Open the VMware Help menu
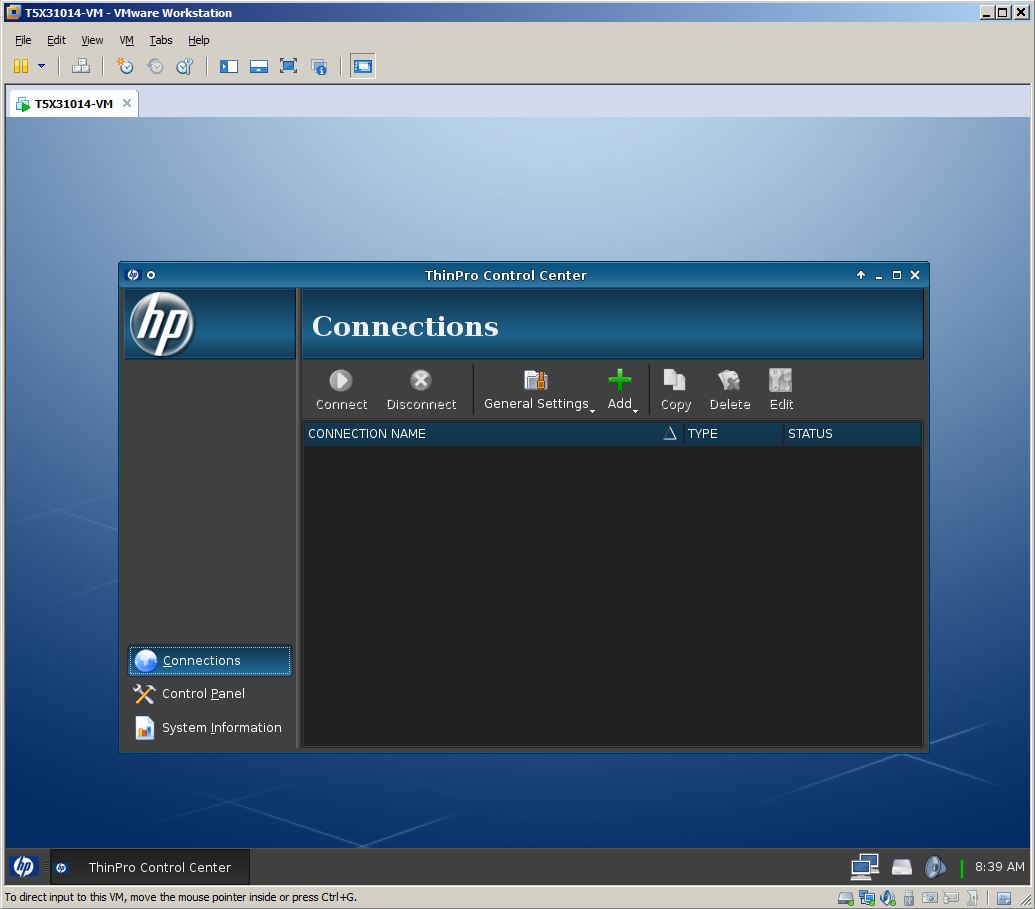Image resolution: width=1035 pixels, height=909 pixels. tap(199, 40)
